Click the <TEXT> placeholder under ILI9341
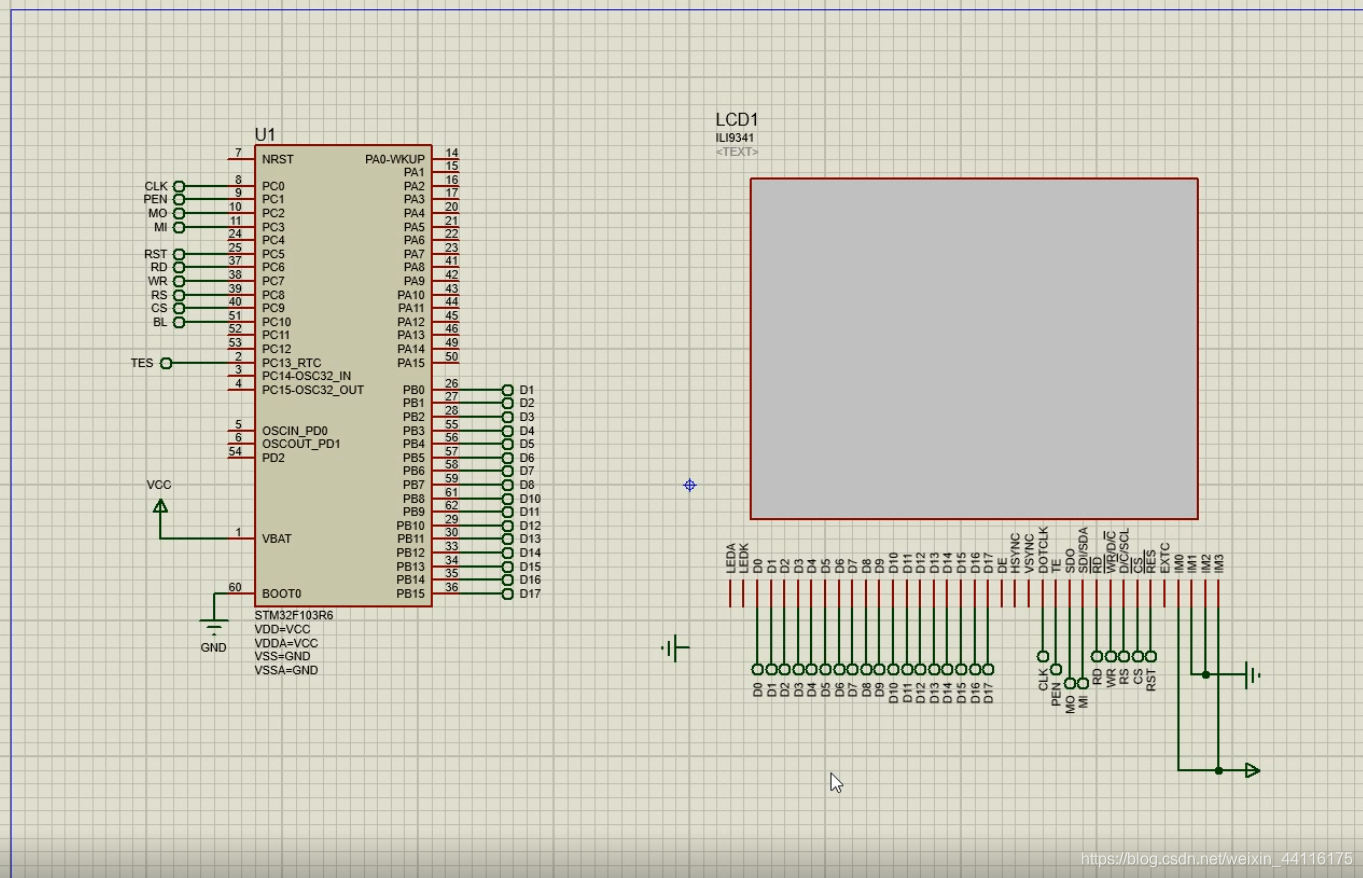Image resolution: width=1363 pixels, height=878 pixels. (x=737, y=152)
